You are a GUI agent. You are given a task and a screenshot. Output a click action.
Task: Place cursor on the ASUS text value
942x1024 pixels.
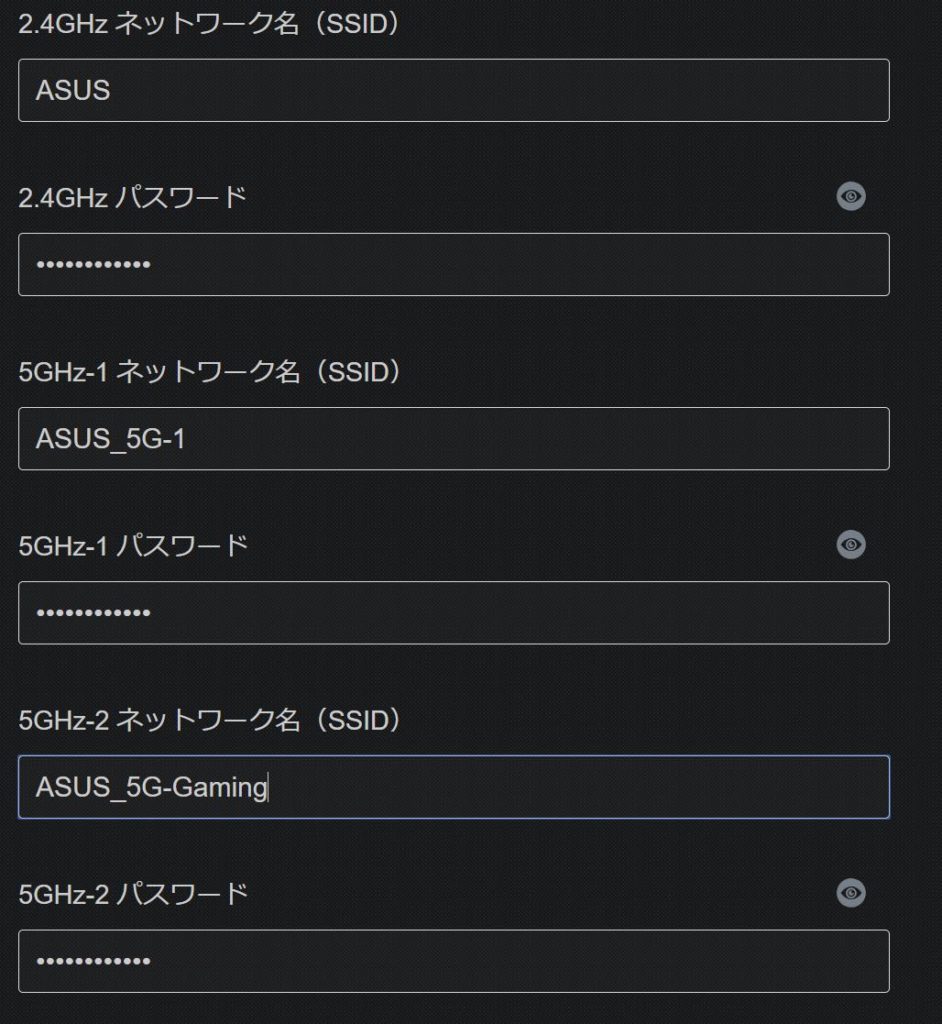pos(73,90)
